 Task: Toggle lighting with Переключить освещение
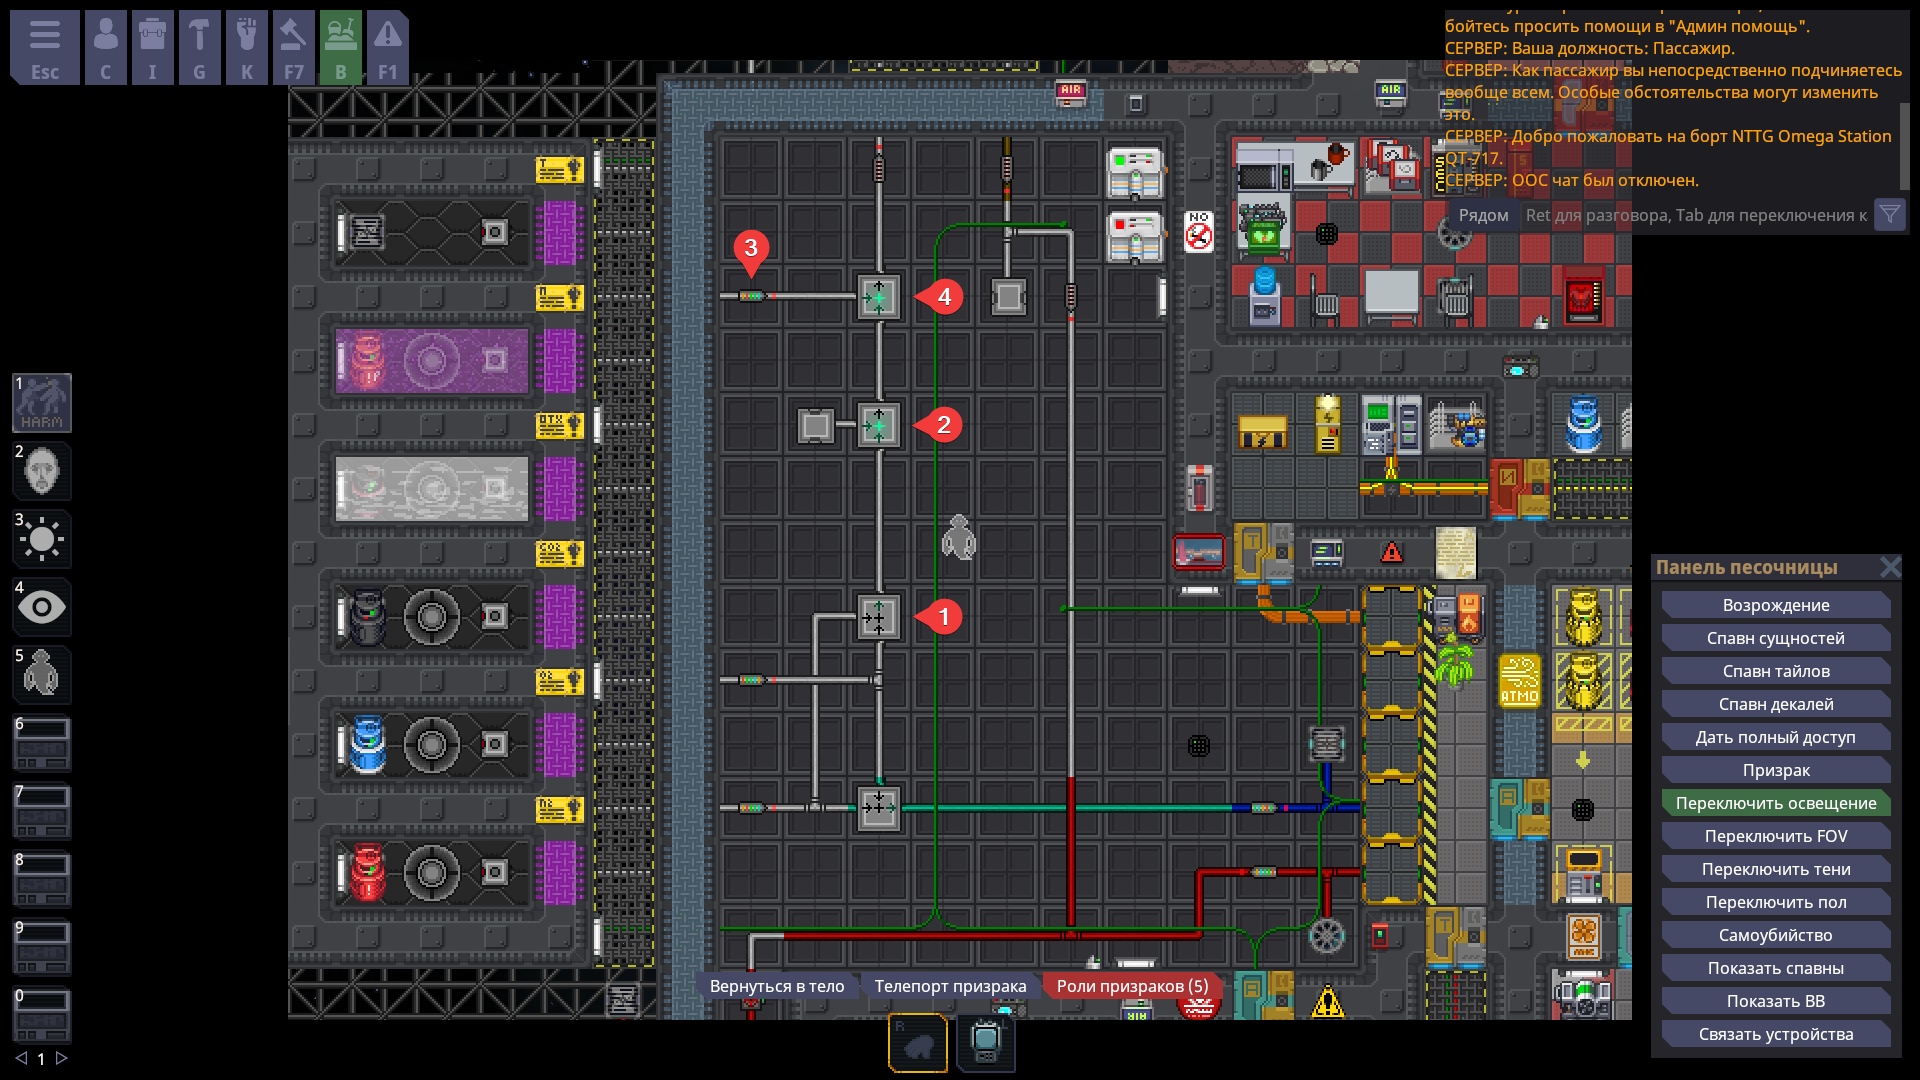point(1775,803)
